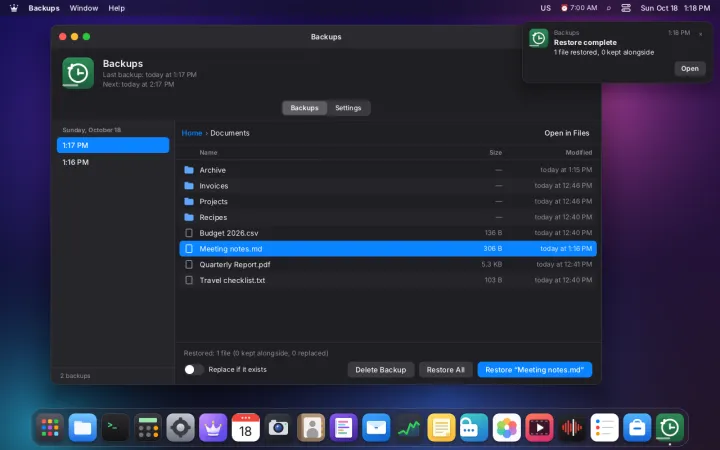720x450 pixels.
Task: Click the Backups app icon in header
Action: [x=78, y=73]
